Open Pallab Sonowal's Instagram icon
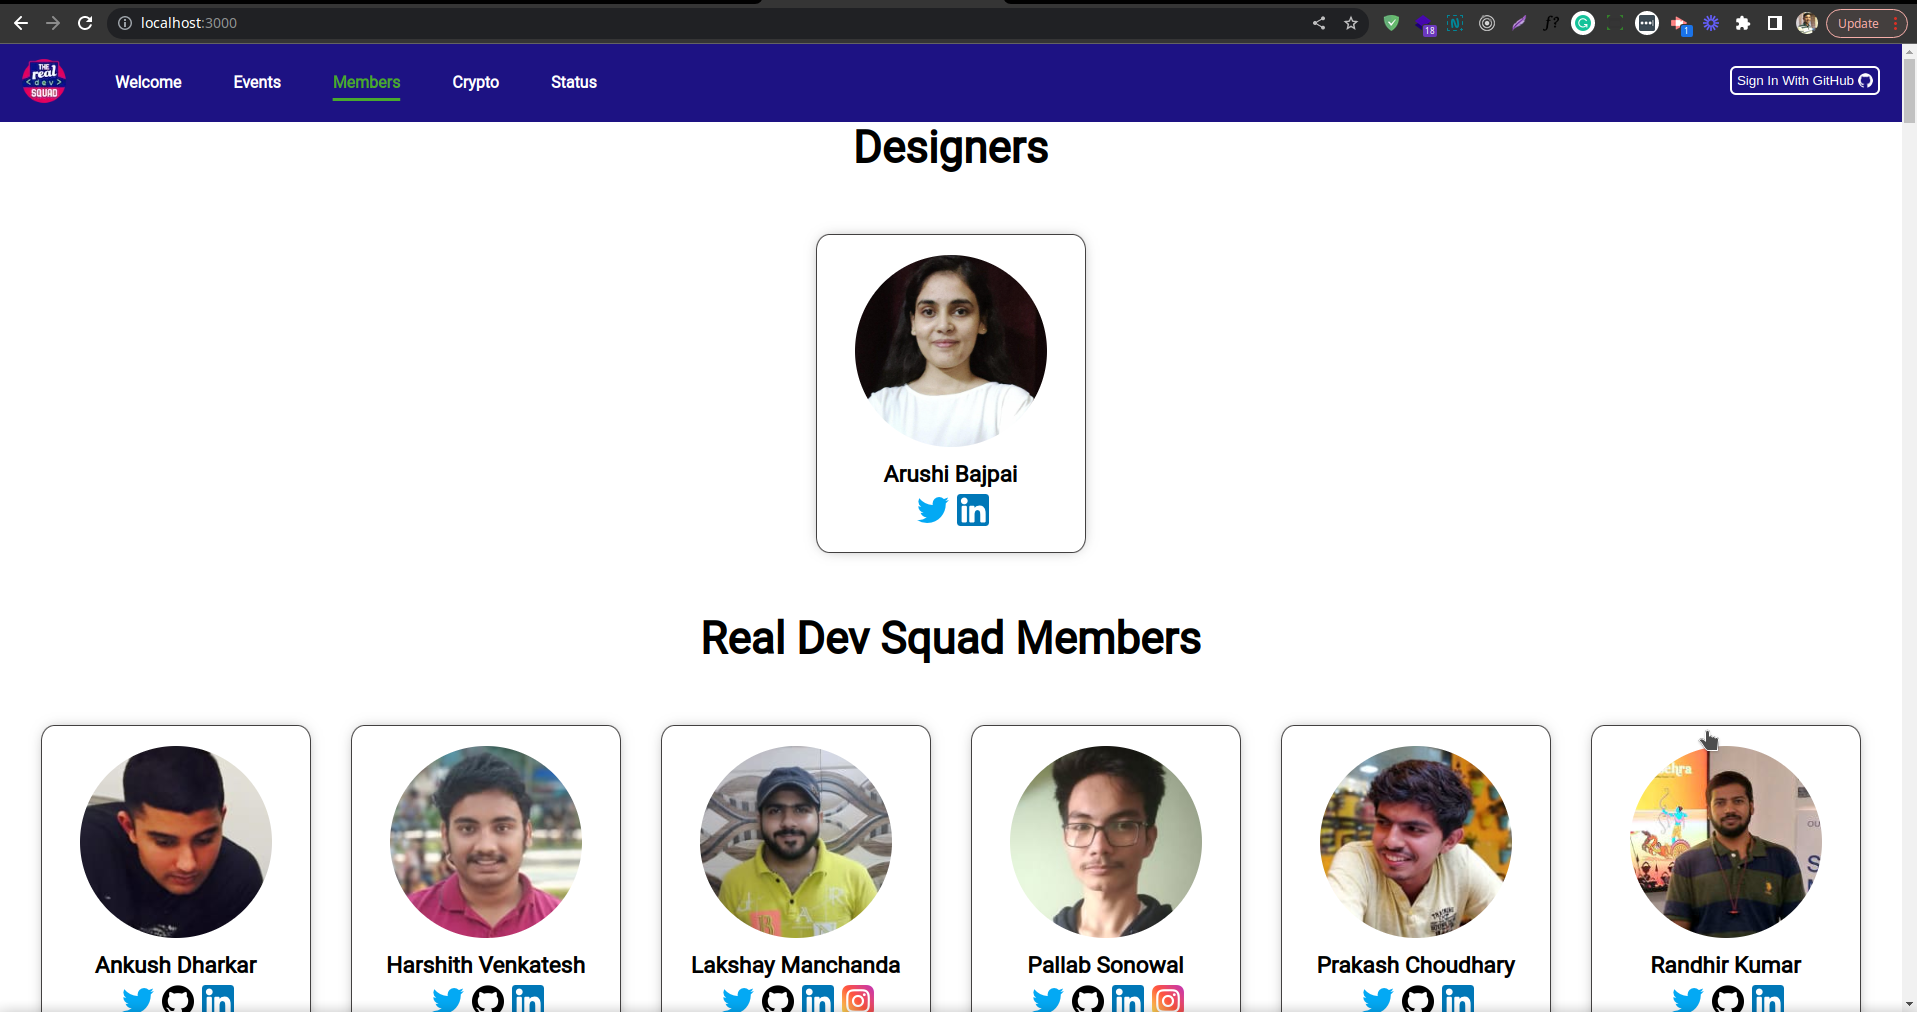Screen dimensions: 1917x1012 click(1168, 999)
